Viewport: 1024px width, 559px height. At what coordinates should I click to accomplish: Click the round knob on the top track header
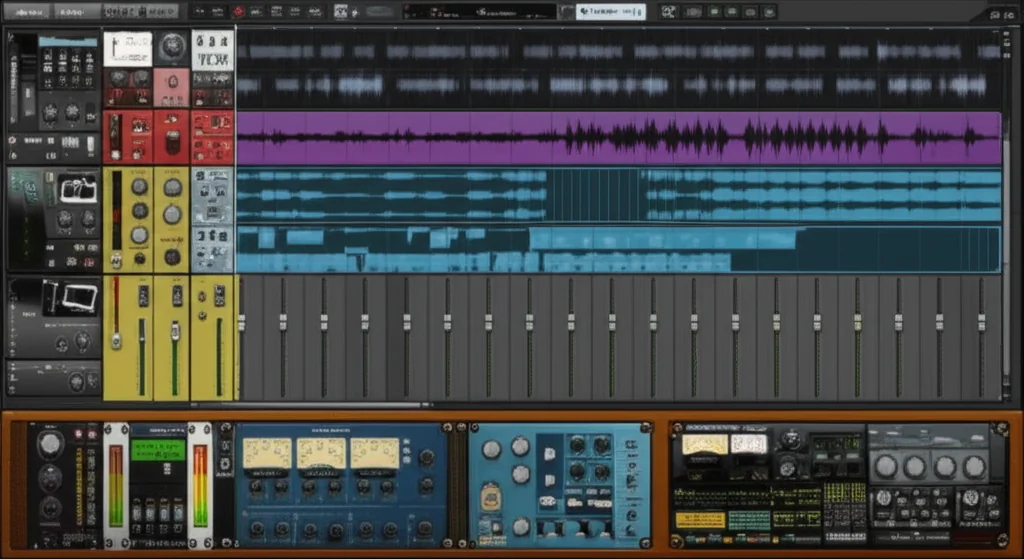(172, 47)
